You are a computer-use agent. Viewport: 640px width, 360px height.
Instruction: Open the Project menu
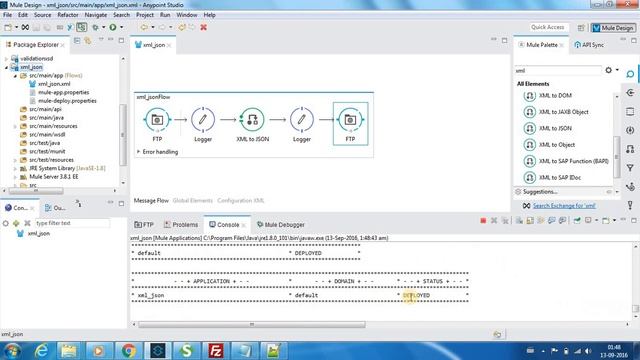coord(144,15)
